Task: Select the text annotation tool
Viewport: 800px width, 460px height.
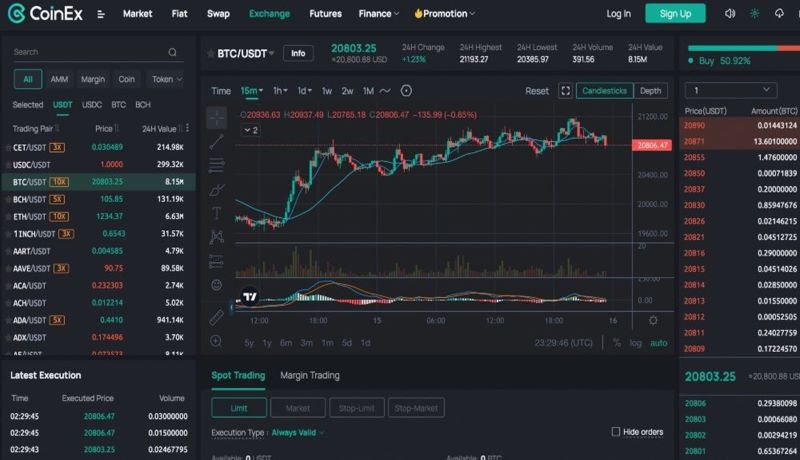Action: point(216,213)
